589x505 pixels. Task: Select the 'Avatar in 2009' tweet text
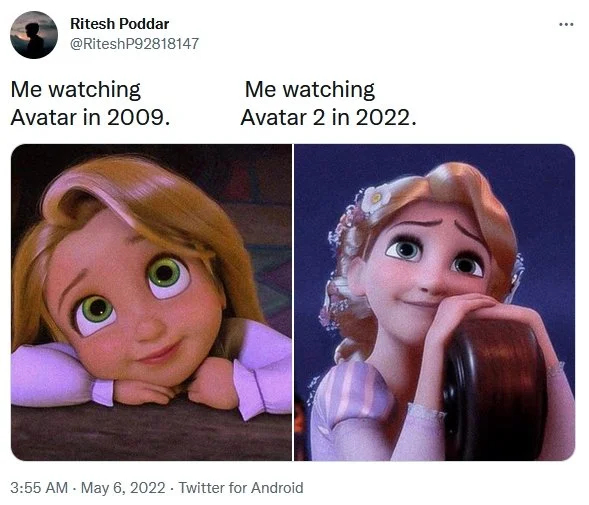90,117
